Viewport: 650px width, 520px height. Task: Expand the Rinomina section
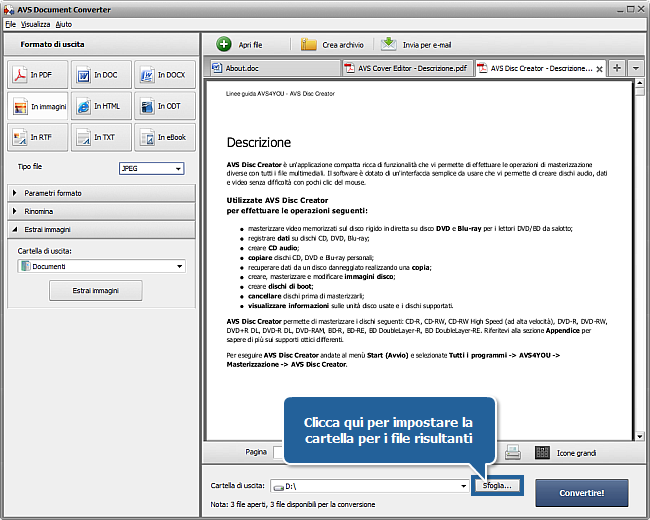pyautogui.click(x=101, y=211)
